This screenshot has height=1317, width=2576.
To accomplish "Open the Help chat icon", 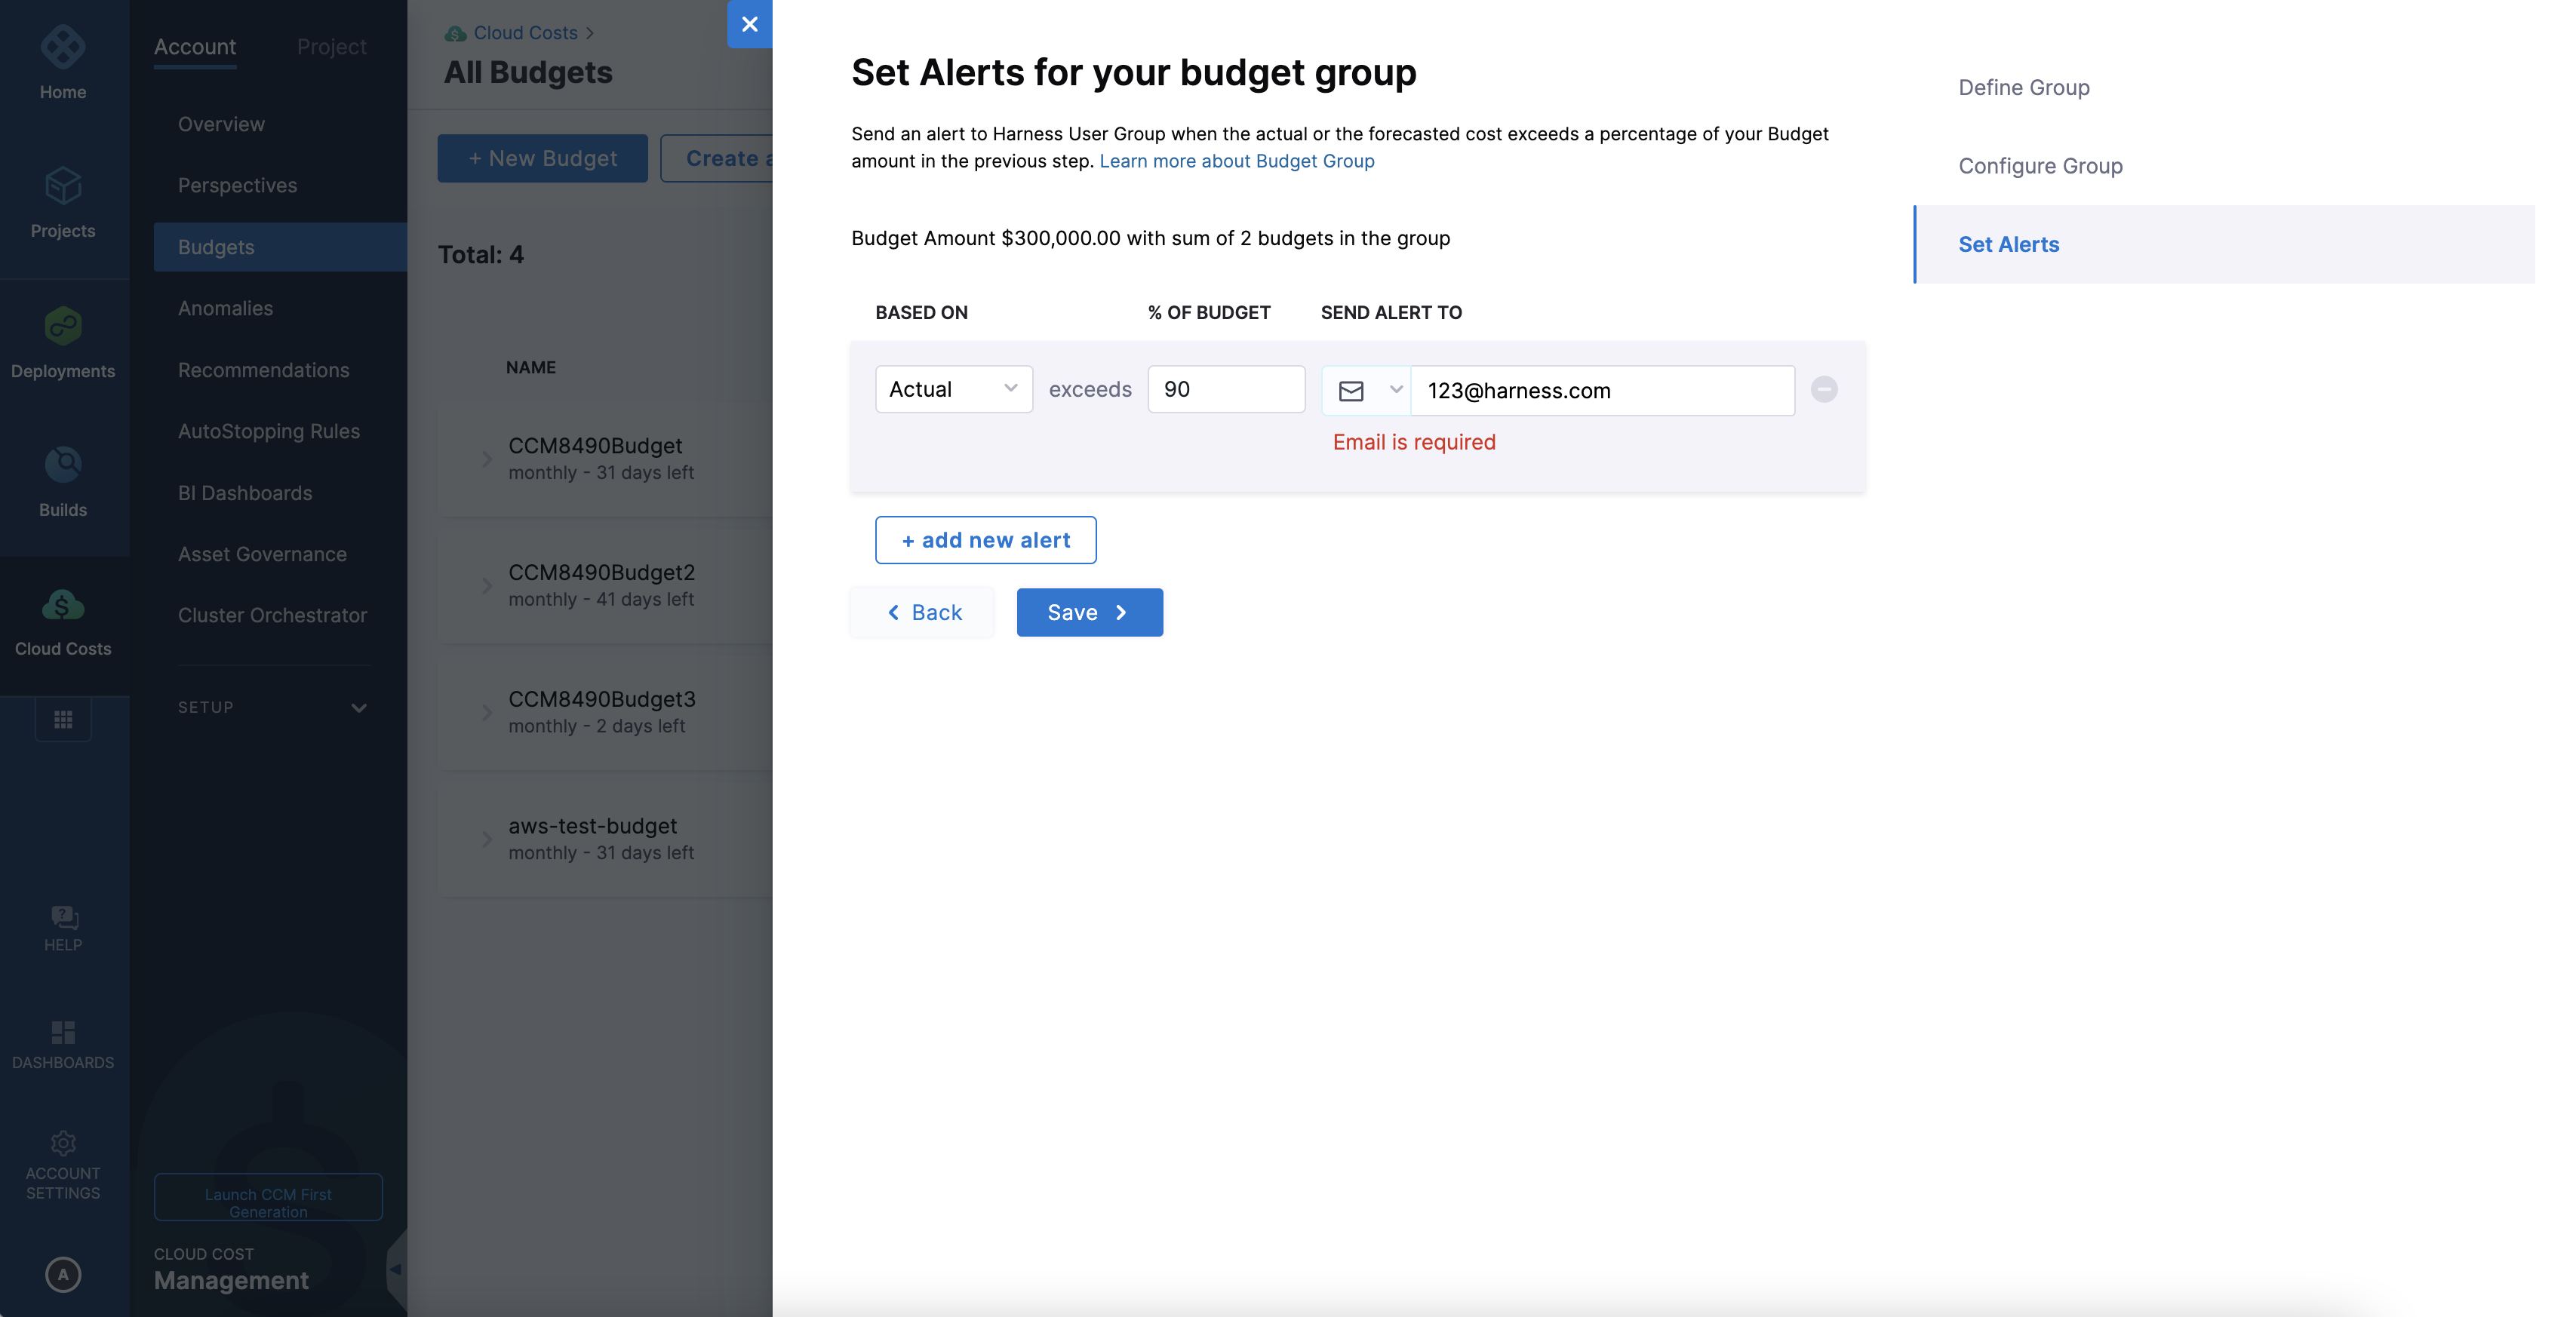I will (64, 917).
